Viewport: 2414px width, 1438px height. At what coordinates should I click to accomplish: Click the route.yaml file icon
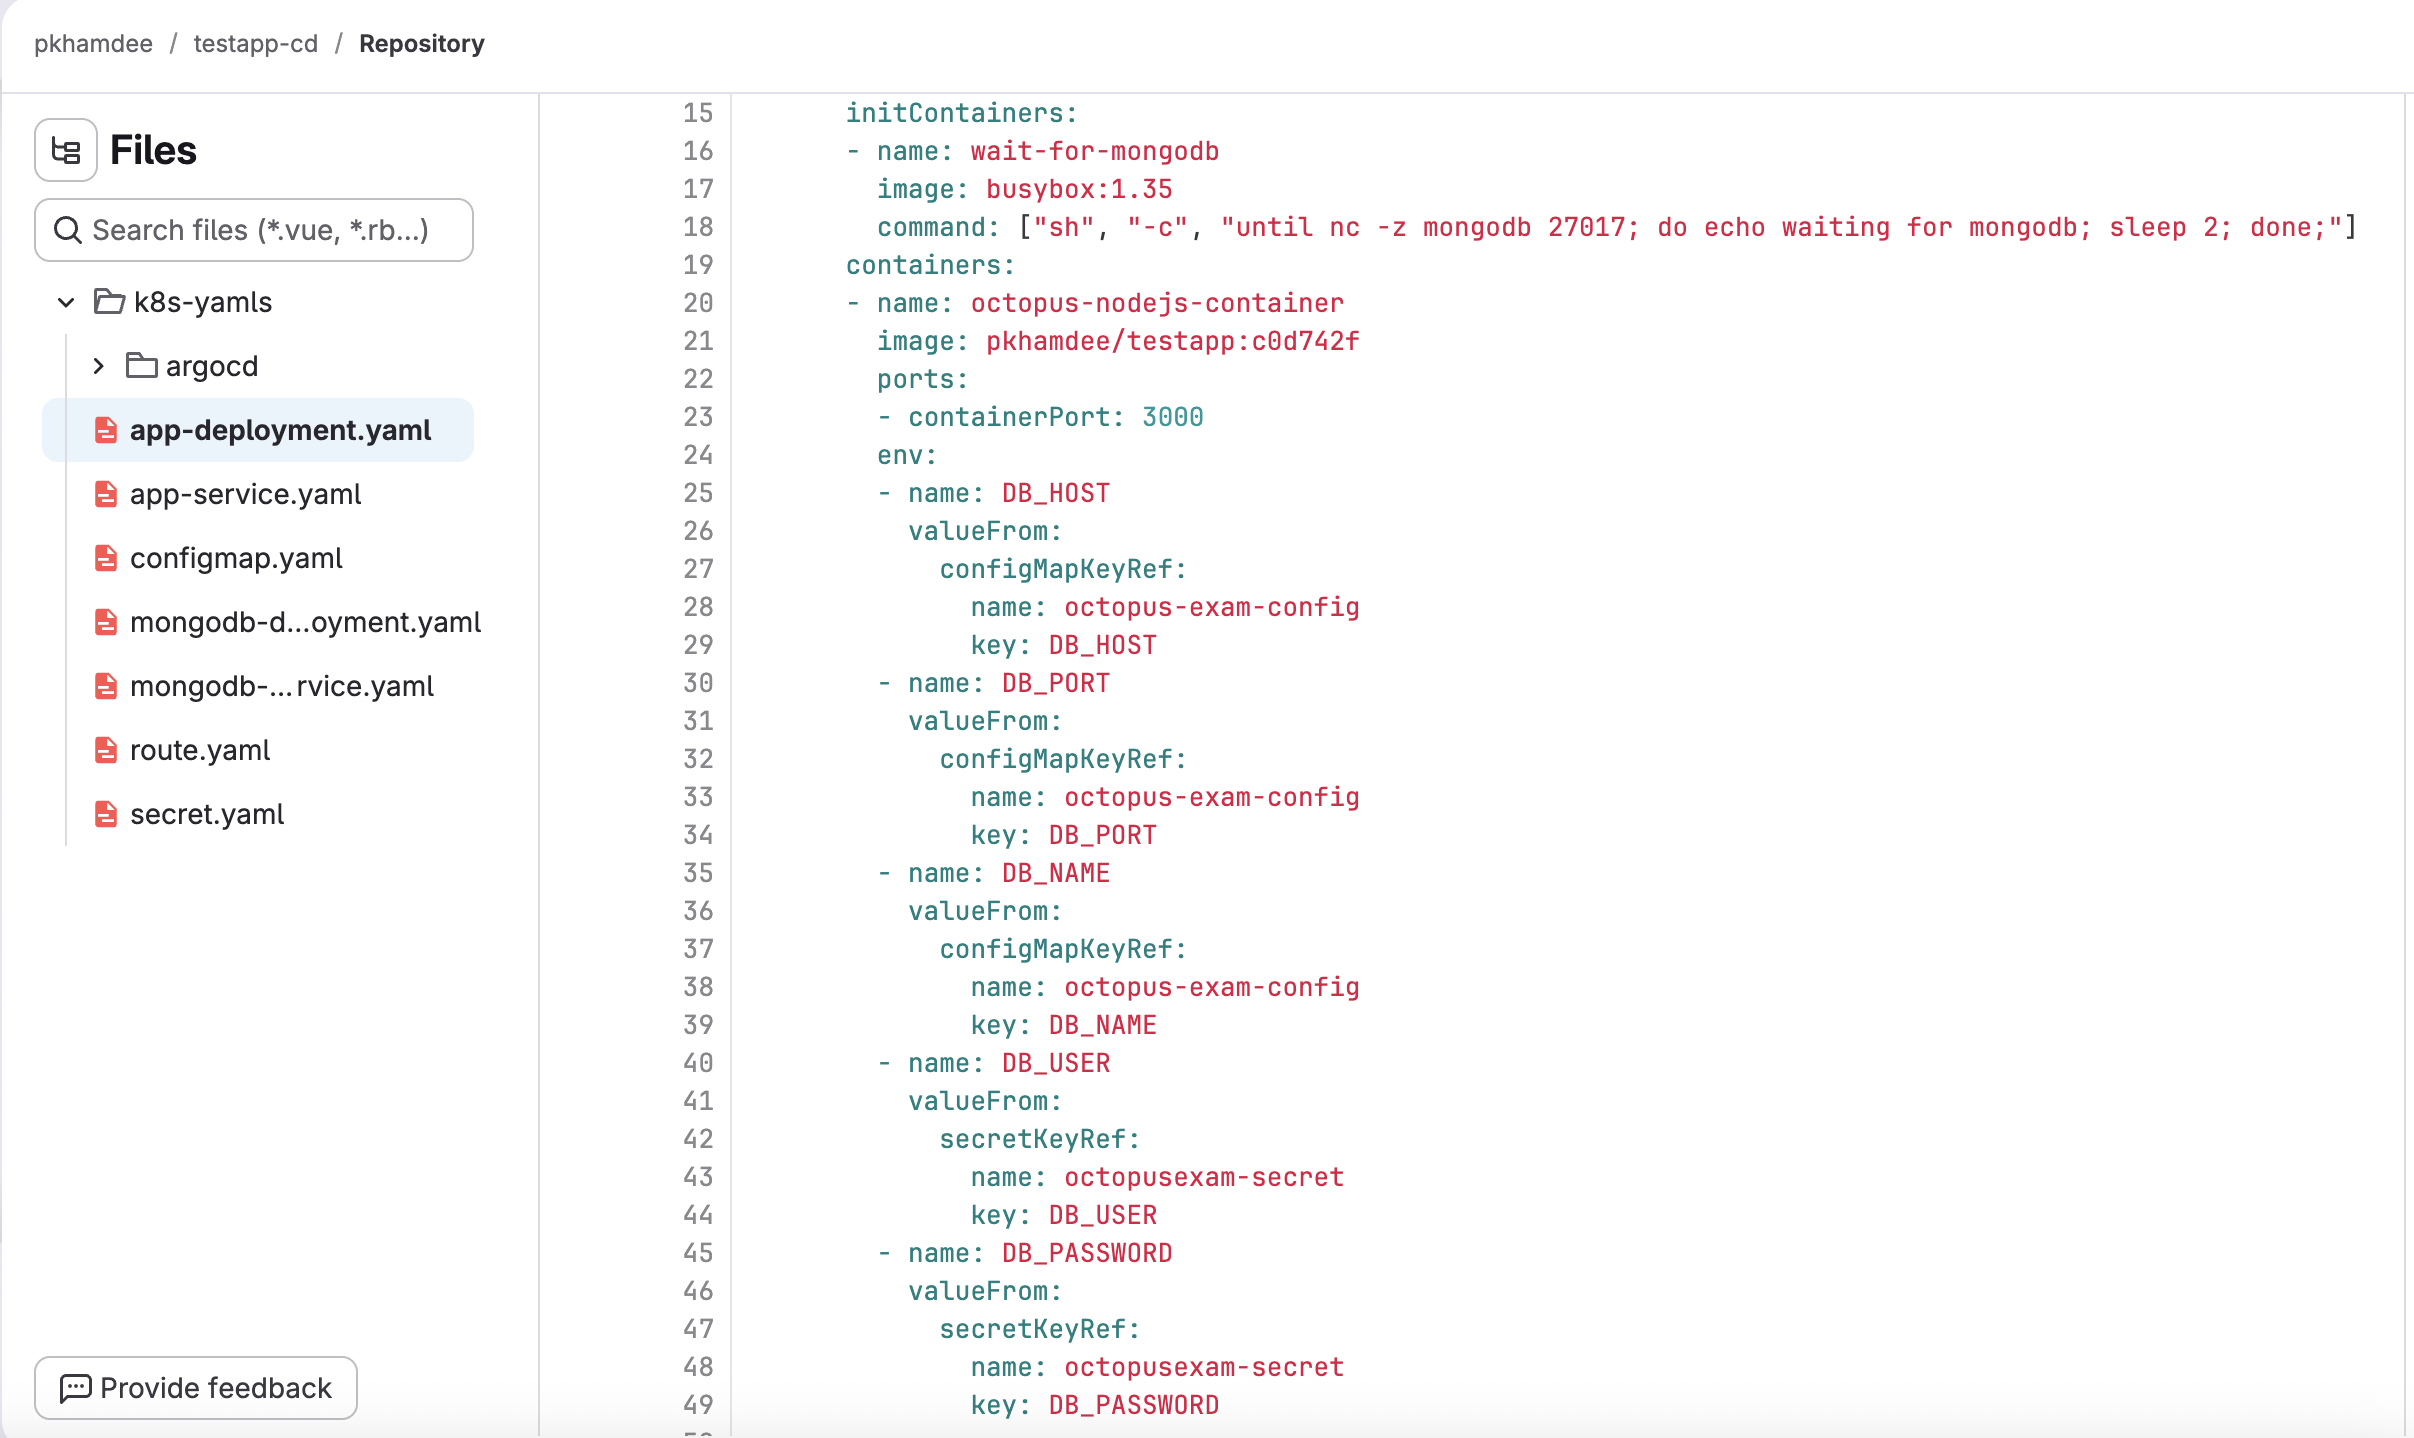(x=106, y=750)
